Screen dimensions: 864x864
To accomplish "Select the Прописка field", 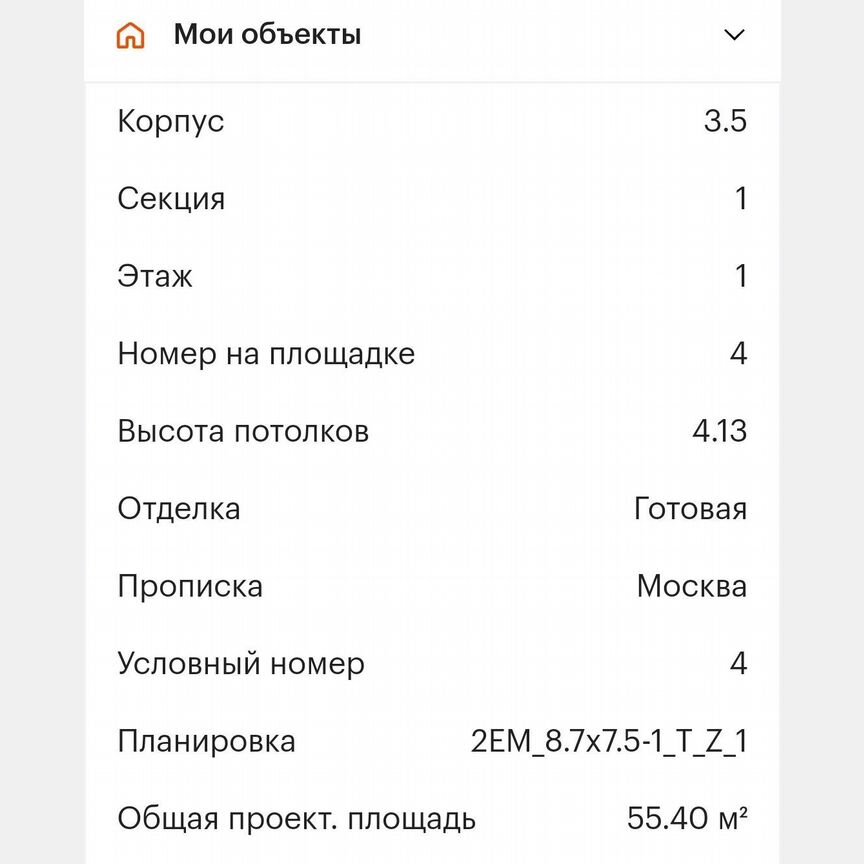I will click(191, 587).
